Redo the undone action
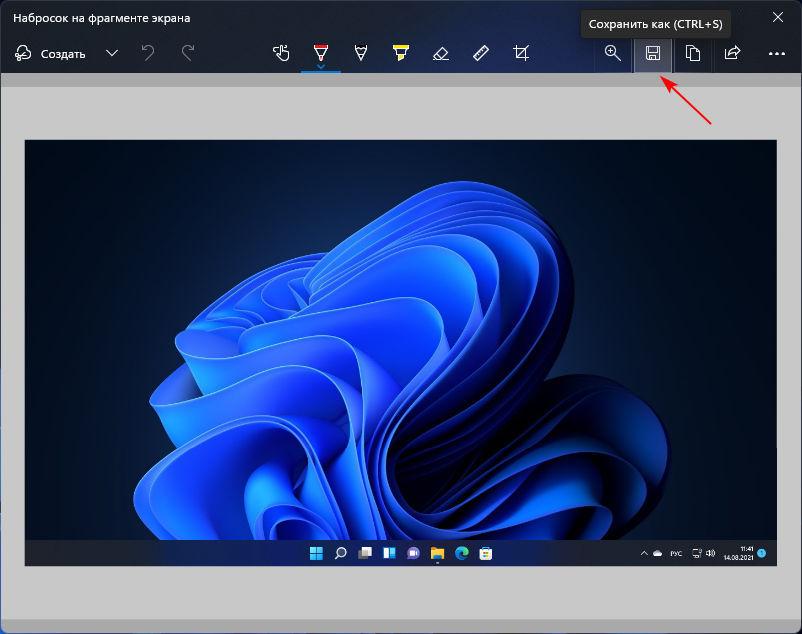 188,53
